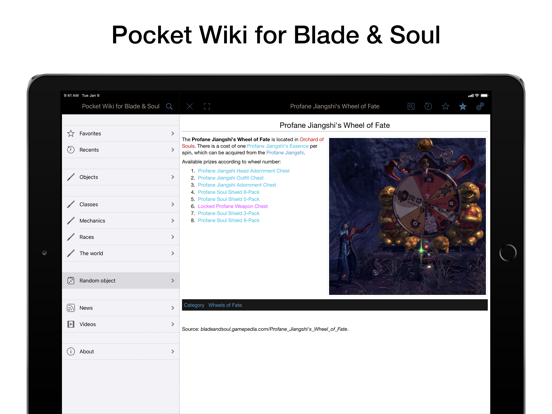552x414 pixels.
Task: Open the Profane Soul Shield 3-Pack link
Action: pos(228,213)
